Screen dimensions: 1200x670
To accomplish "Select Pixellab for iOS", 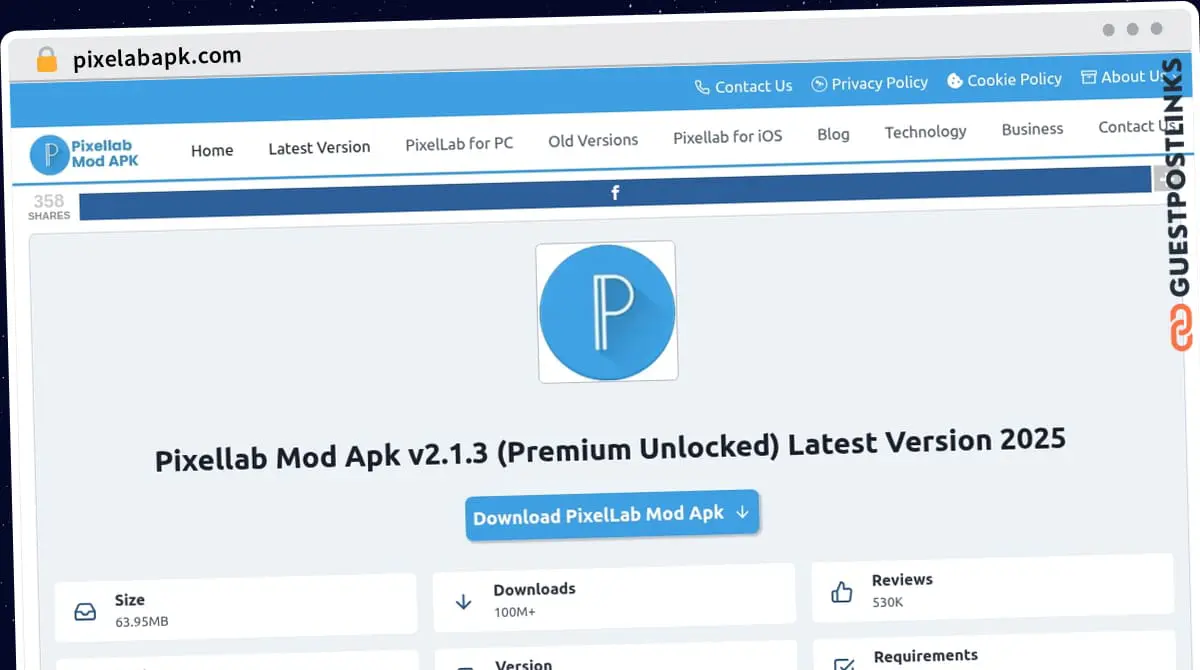I will (x=727, y=137).
